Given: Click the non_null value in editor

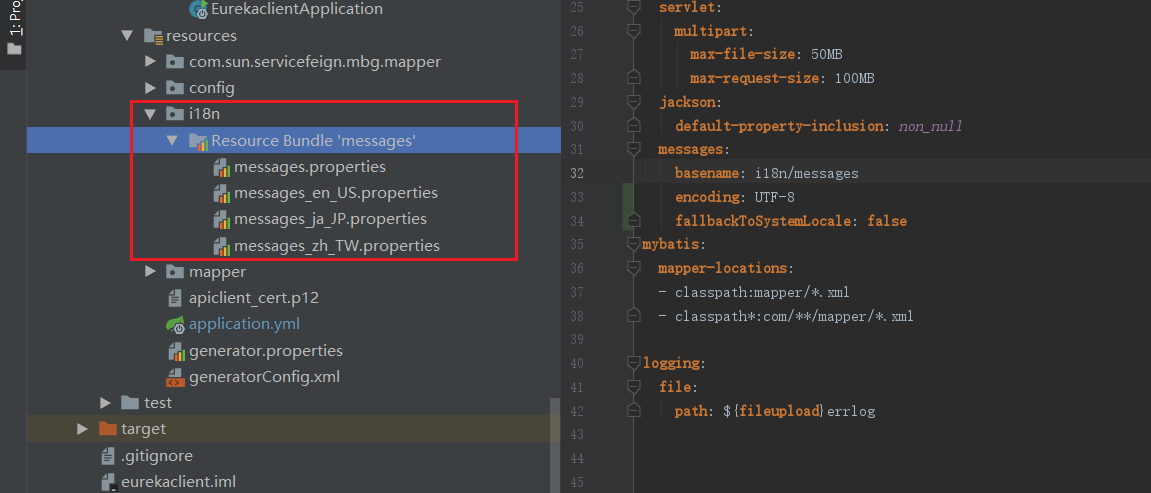Looking at the screenshot, I should (930, 126).
